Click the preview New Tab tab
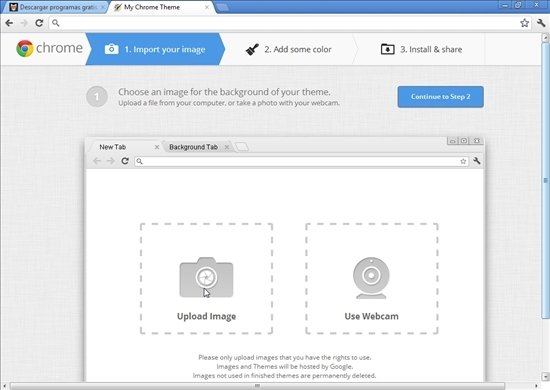Viewport: 550px width, 390px height. click(x=125, y=147)
